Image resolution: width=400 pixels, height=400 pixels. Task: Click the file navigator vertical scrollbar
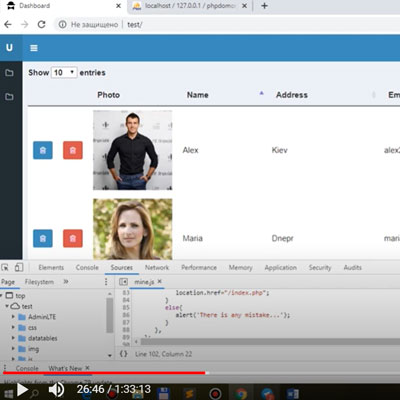click(110, 315)
